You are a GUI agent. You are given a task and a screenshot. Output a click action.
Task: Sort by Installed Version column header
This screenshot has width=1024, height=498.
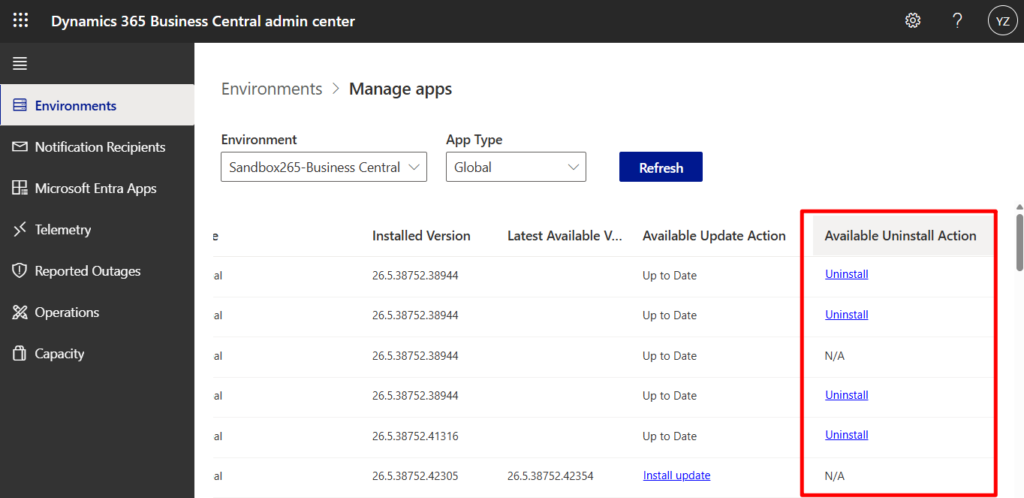tap(421, 236)
